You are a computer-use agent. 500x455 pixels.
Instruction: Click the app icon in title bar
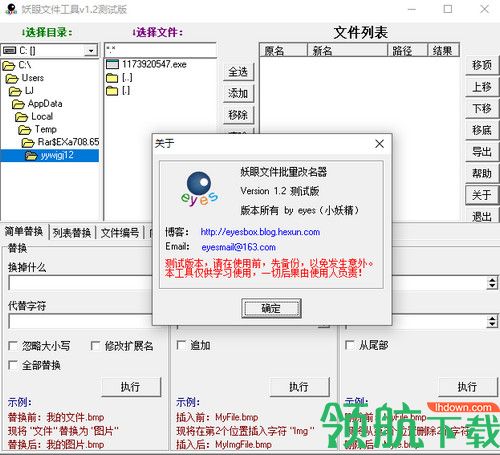(x=11, y=9)
